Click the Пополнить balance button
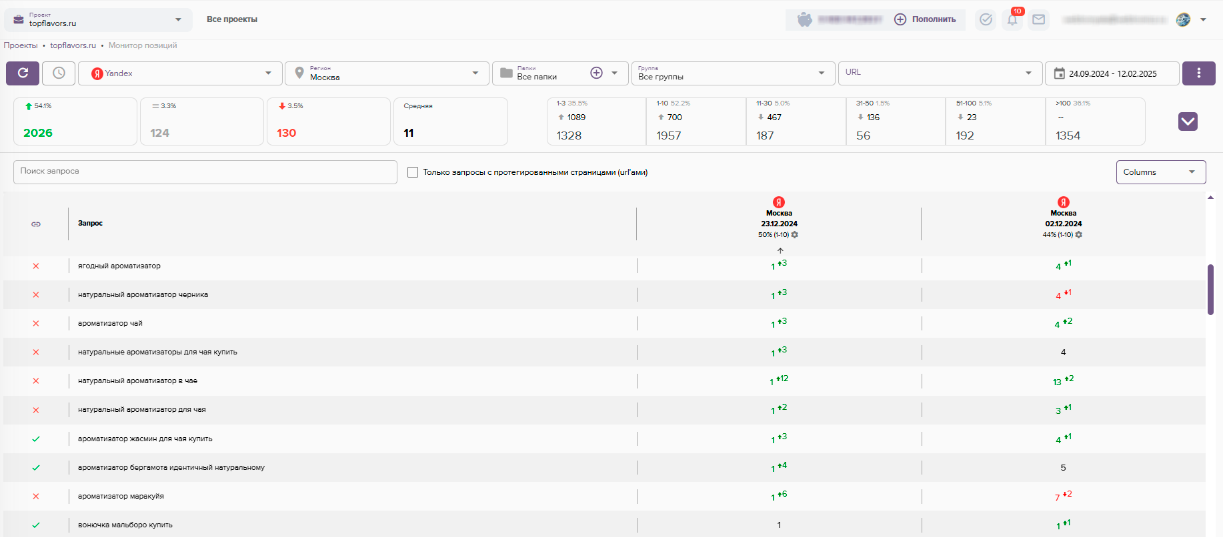This screenshot has height=537, width=1223. 925,19
